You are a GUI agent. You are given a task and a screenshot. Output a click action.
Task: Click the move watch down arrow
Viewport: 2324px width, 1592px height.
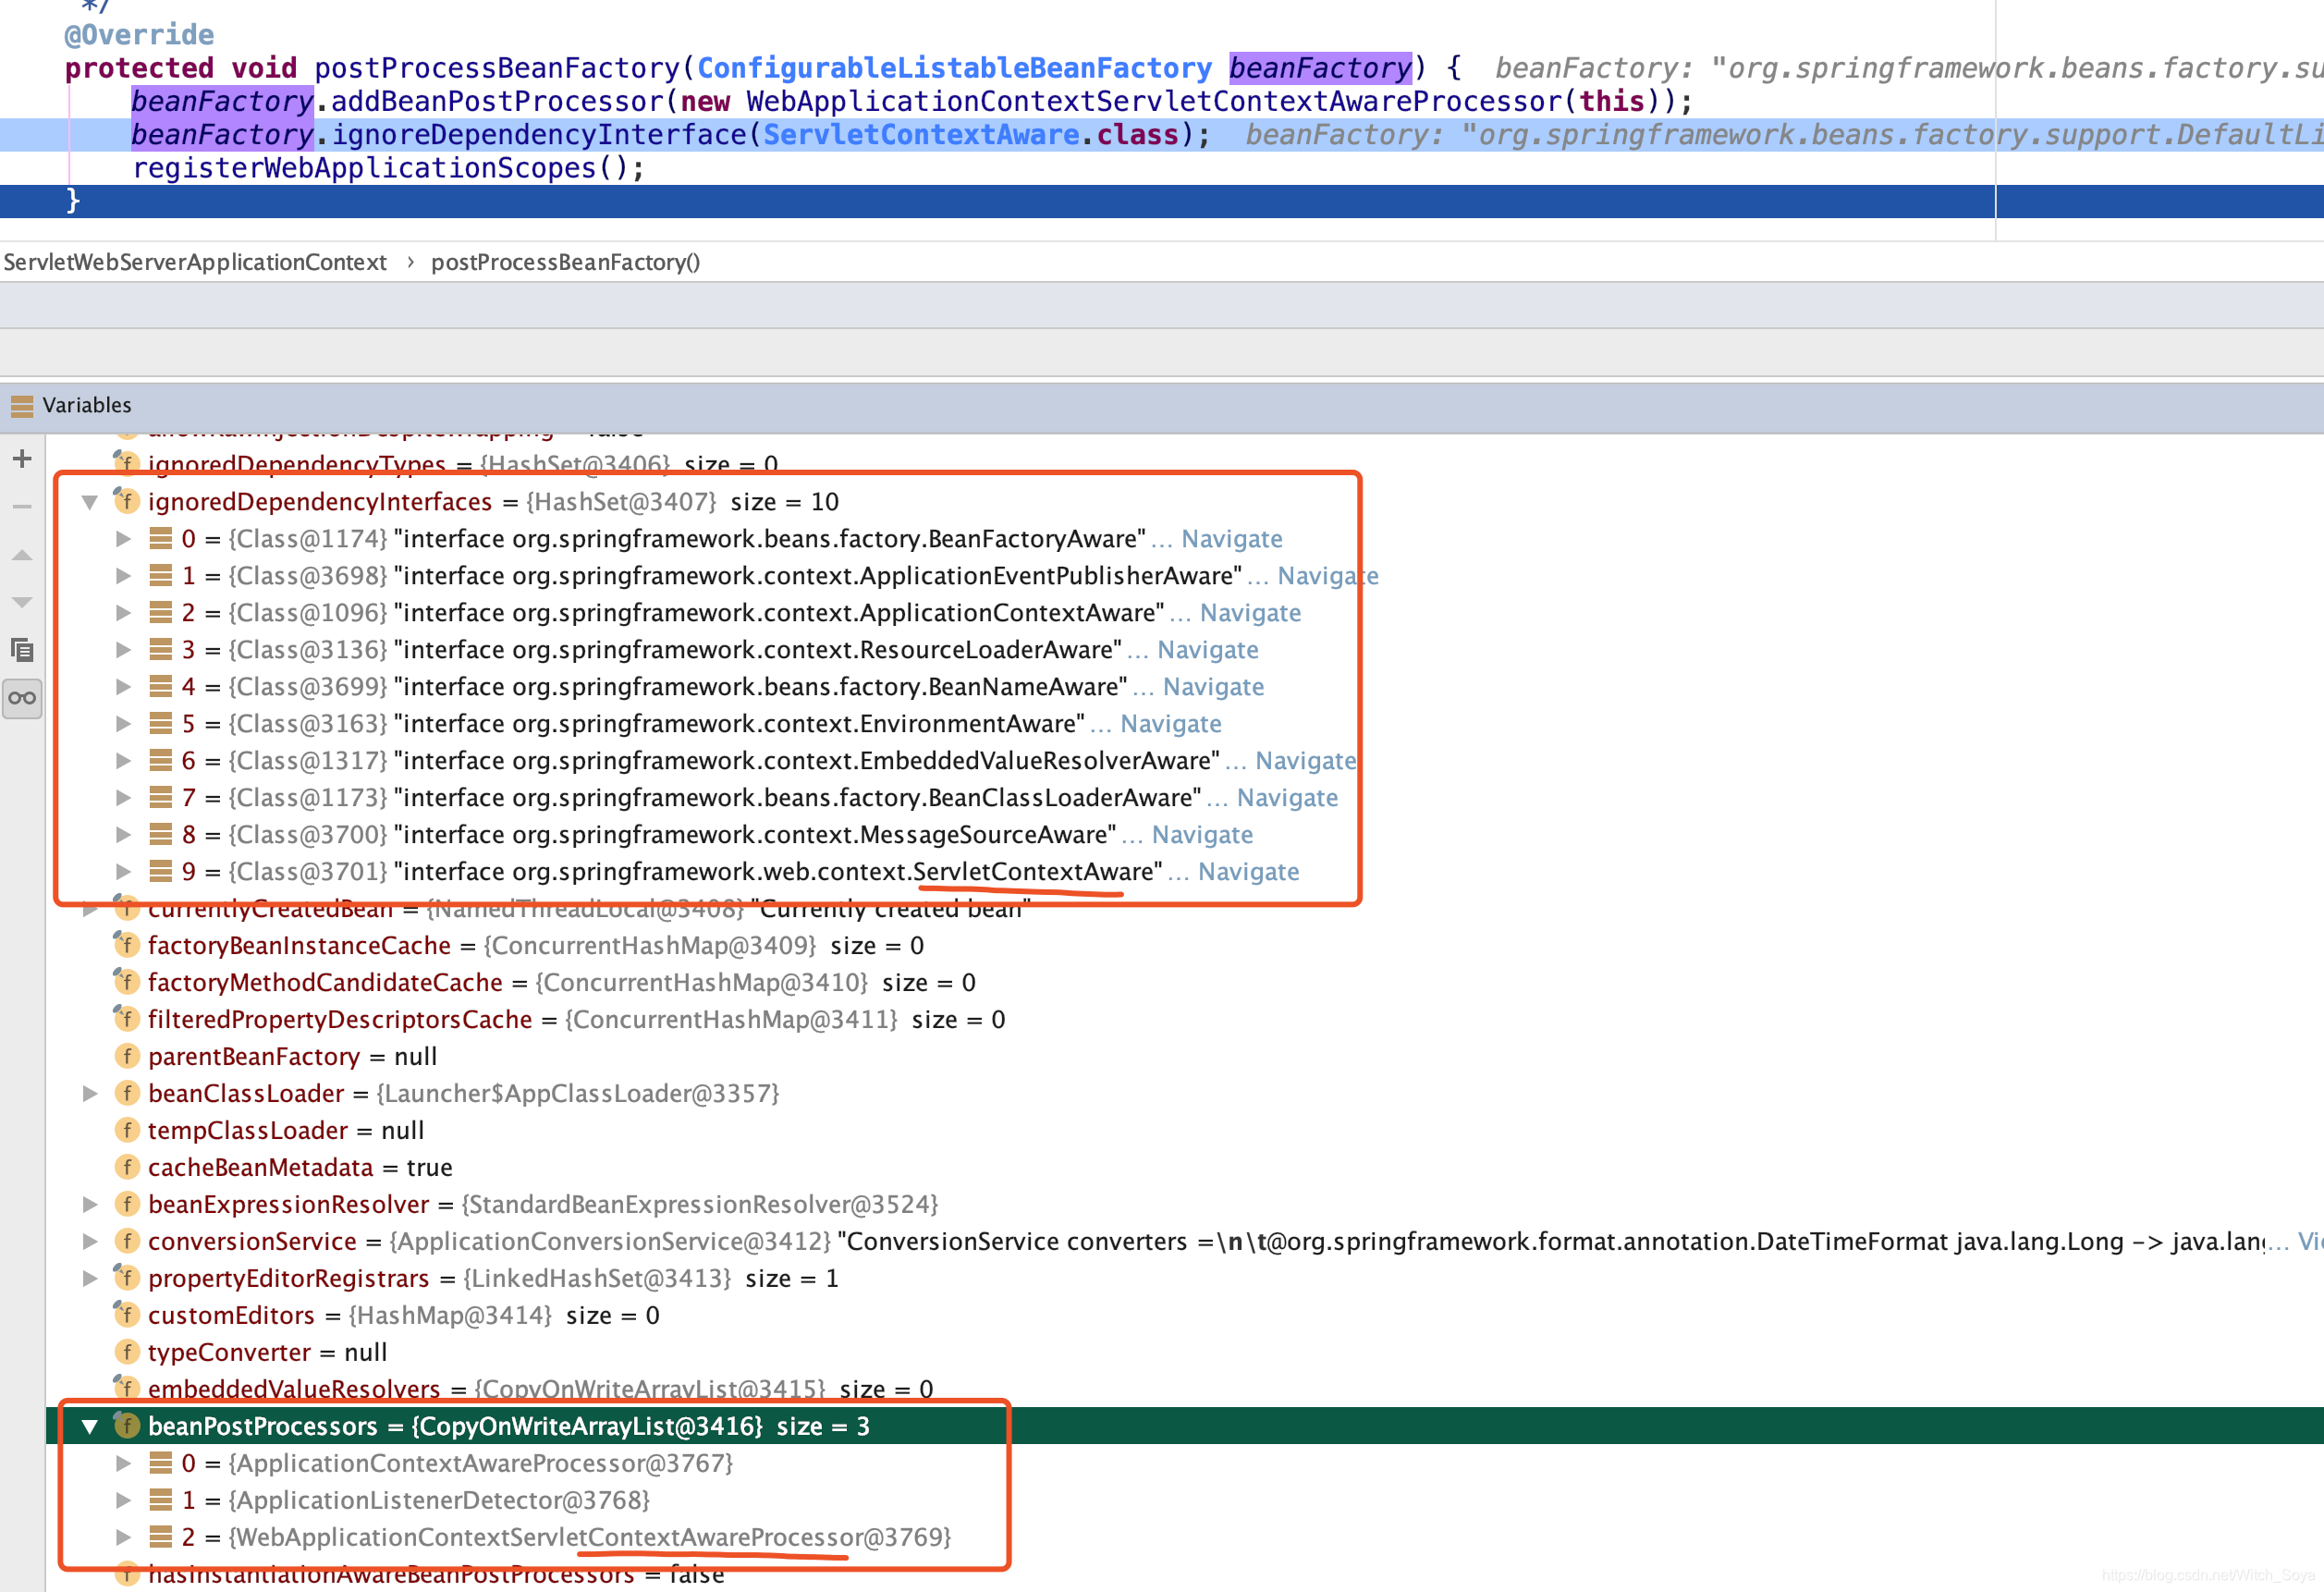22,602
